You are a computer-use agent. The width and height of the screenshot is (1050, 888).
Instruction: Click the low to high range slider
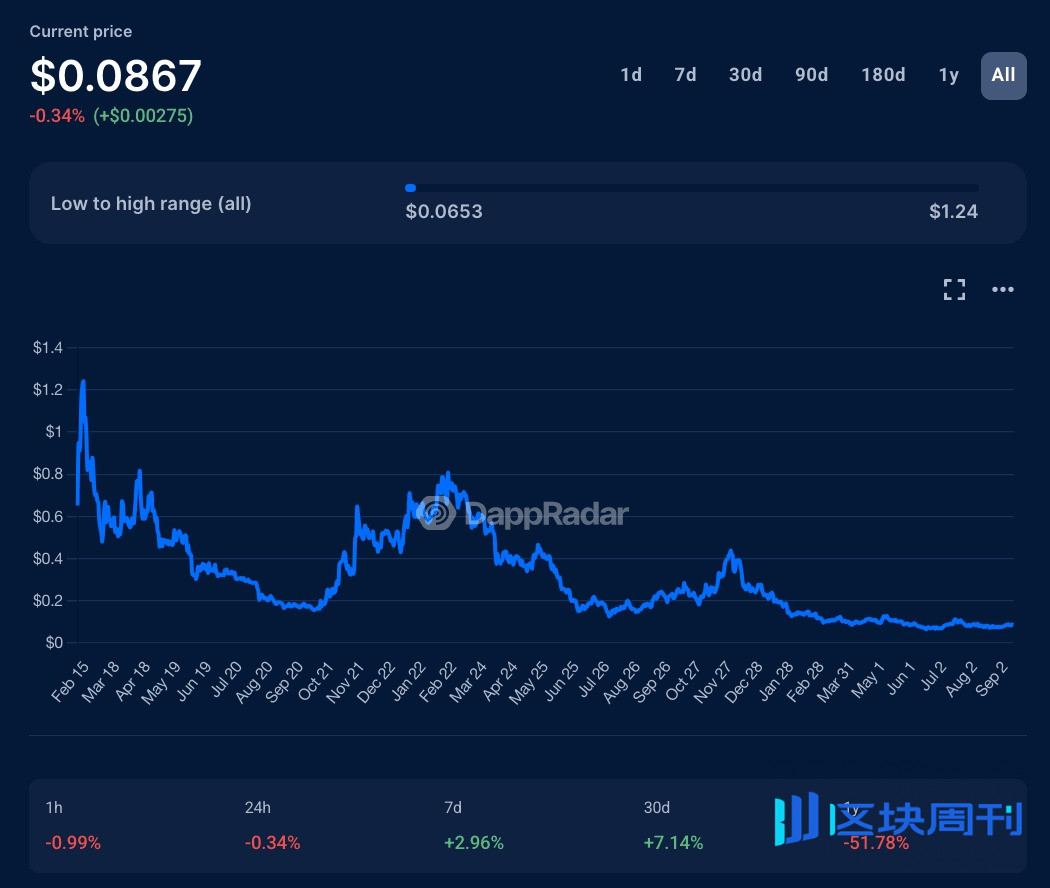694,188
